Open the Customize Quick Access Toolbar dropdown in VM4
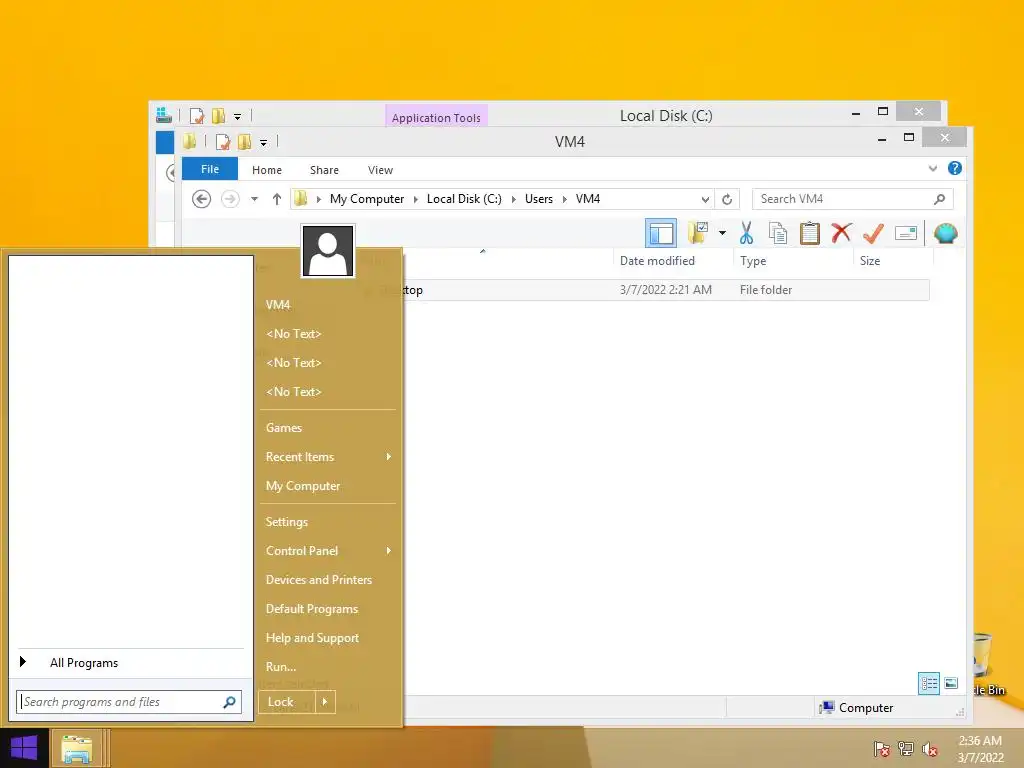This screenshot has width=1024, height=768. 263,142
